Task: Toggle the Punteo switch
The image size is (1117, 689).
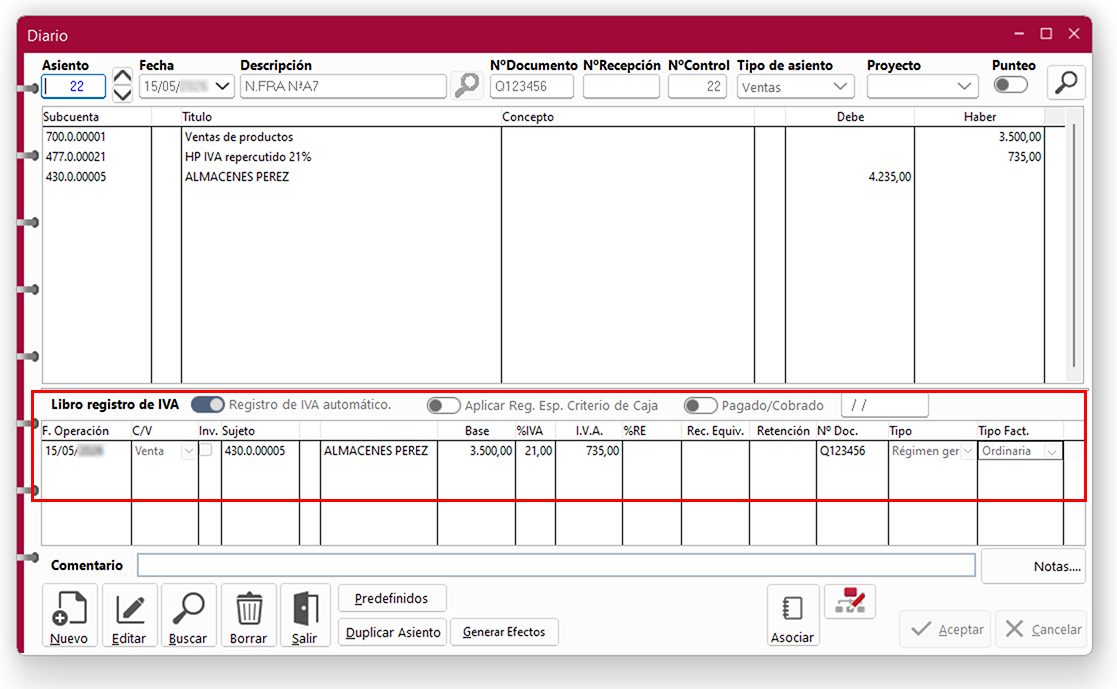Action: tap(1010, 85)
